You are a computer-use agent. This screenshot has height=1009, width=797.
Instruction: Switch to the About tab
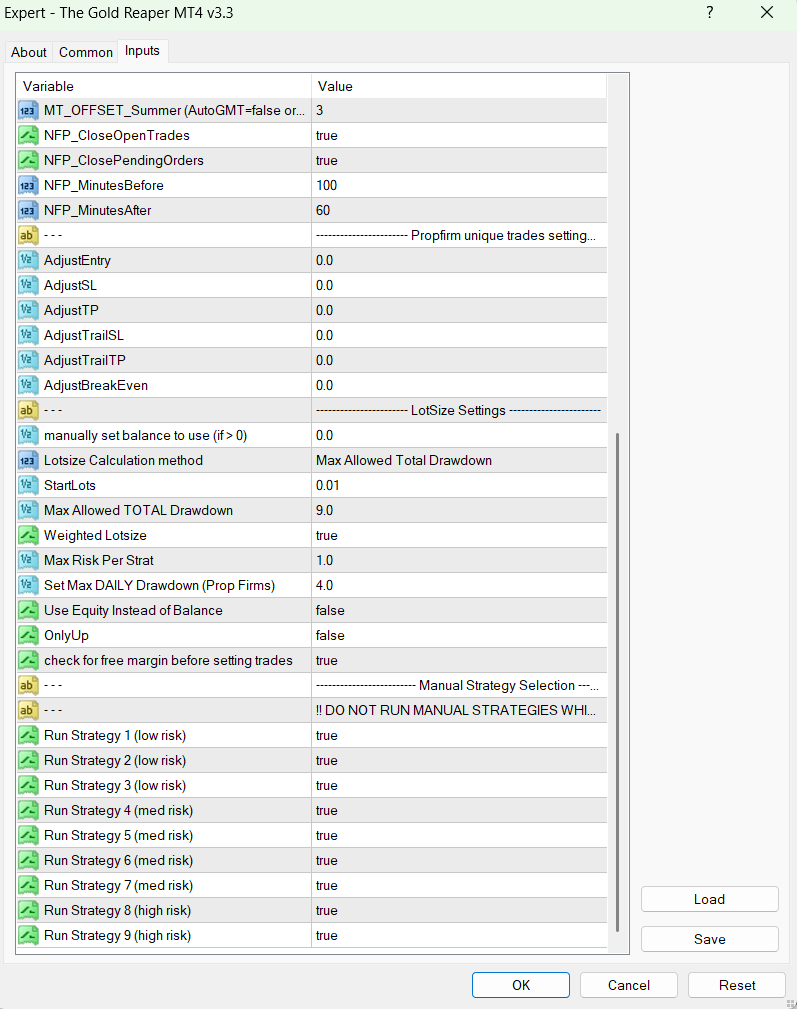29,52
